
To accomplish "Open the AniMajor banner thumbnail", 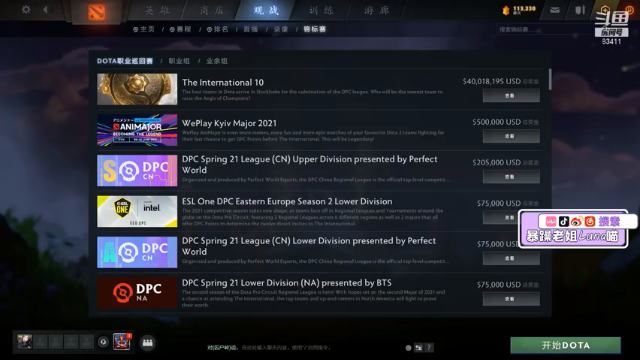I will click(137, 130).
